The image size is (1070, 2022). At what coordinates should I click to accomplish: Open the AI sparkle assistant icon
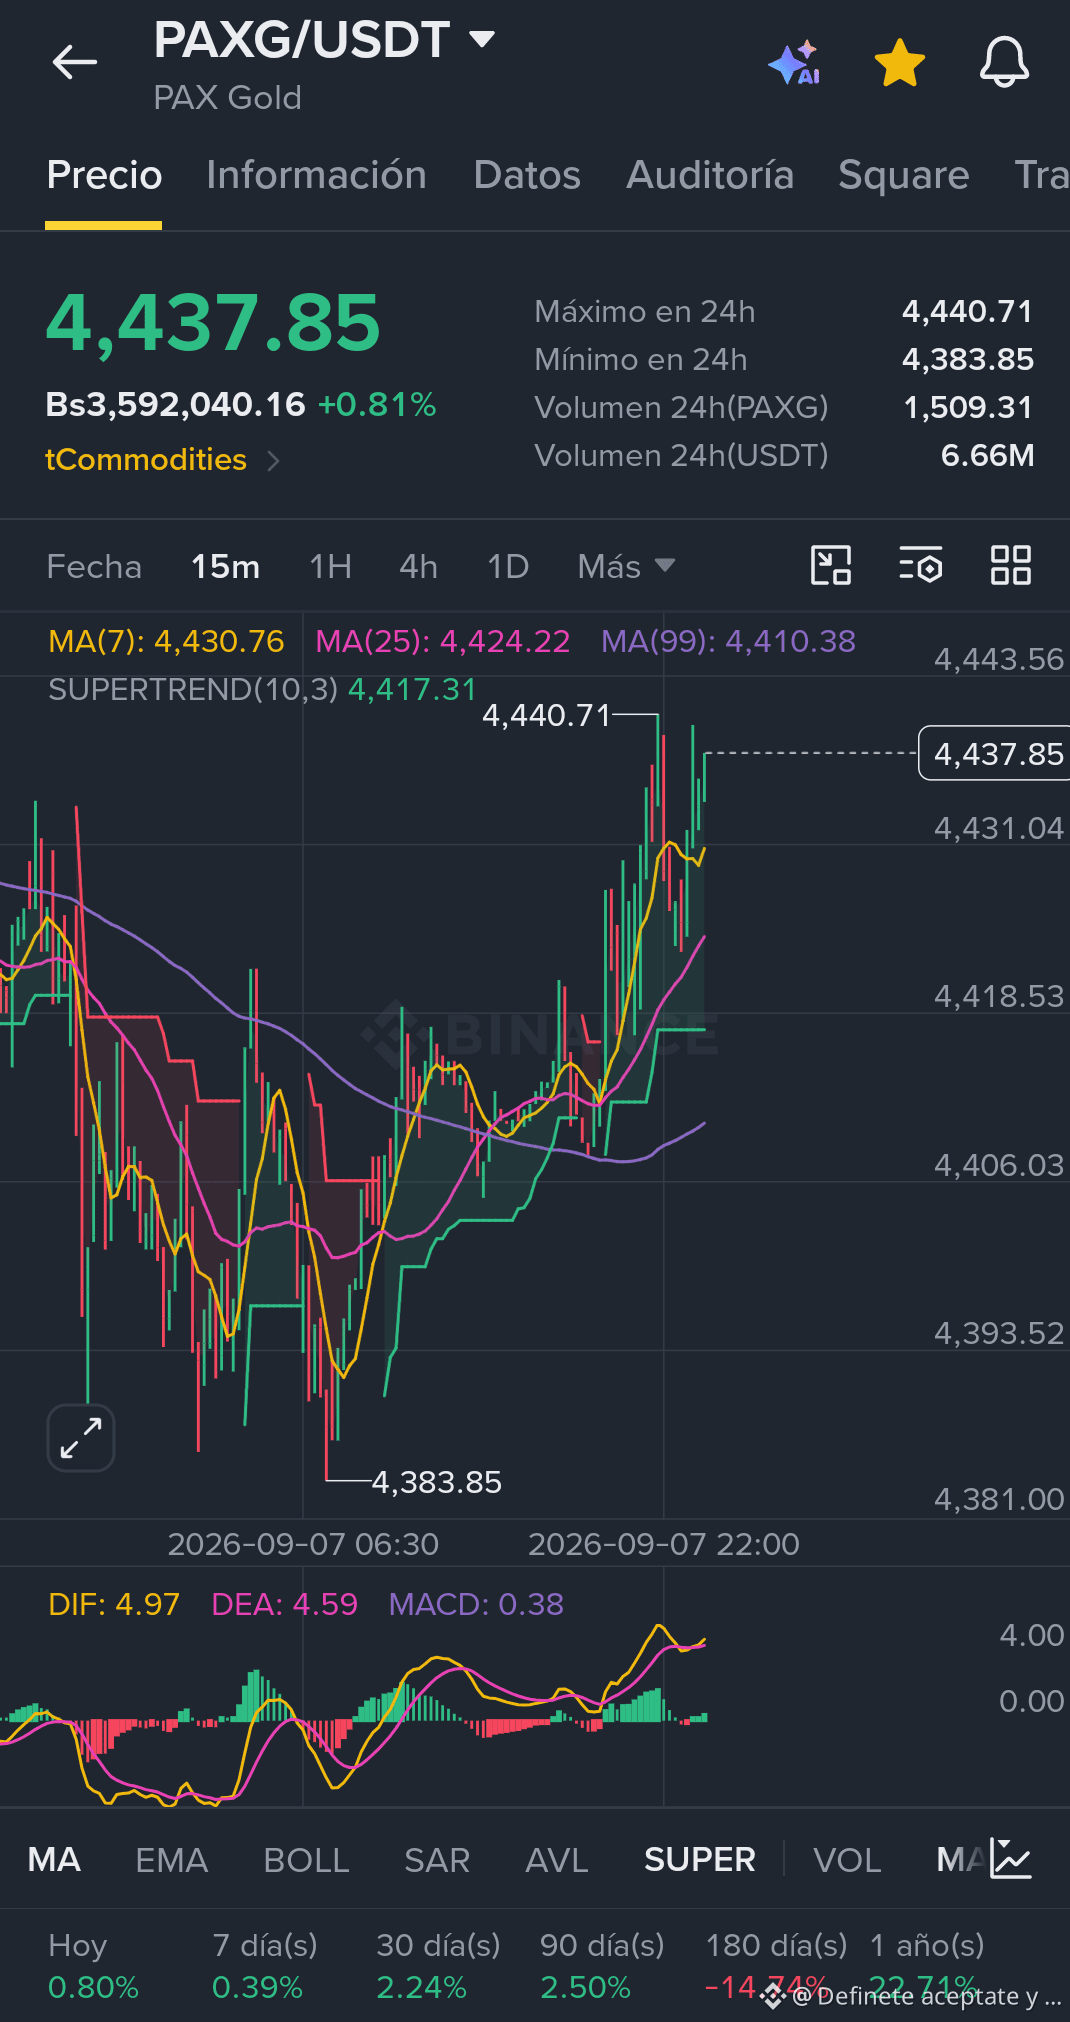click(x=796, y=63)
